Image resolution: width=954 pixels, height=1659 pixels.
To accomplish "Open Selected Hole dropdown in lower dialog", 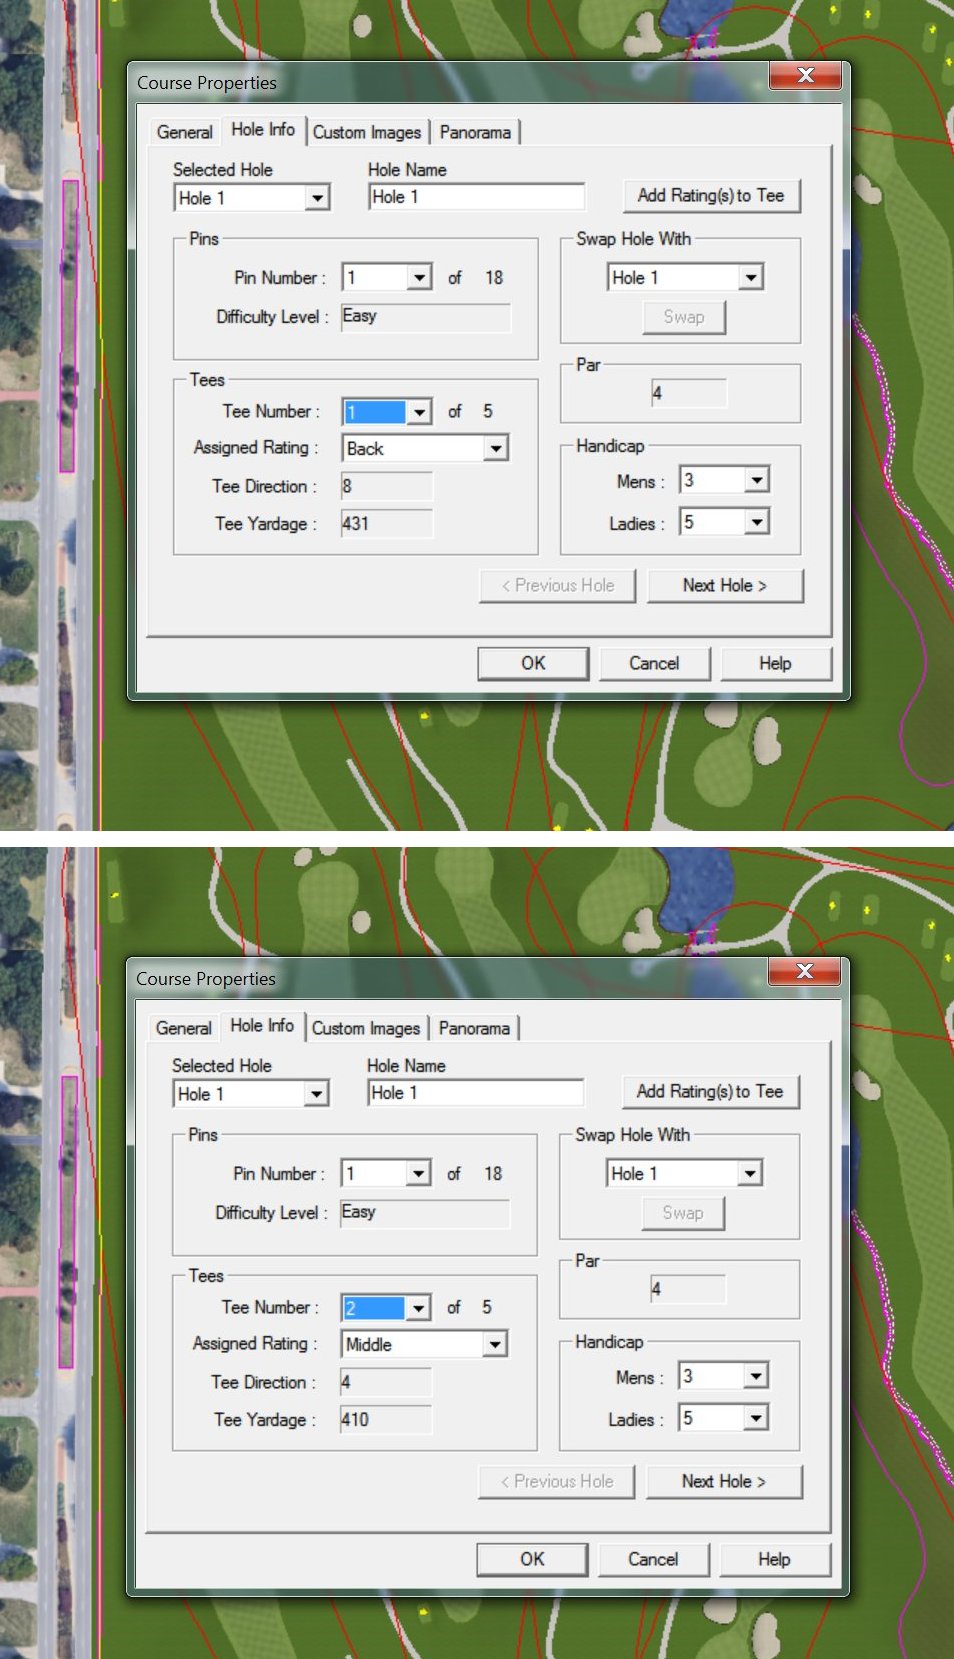I will click(316, 1094).
